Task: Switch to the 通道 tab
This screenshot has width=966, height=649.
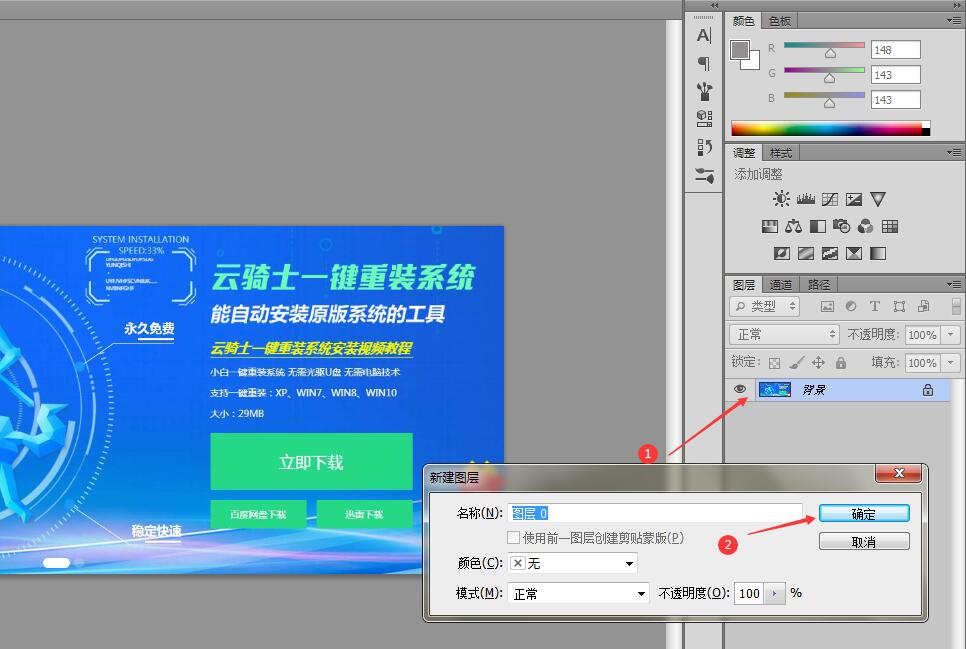Action: (x=781, y=284)
